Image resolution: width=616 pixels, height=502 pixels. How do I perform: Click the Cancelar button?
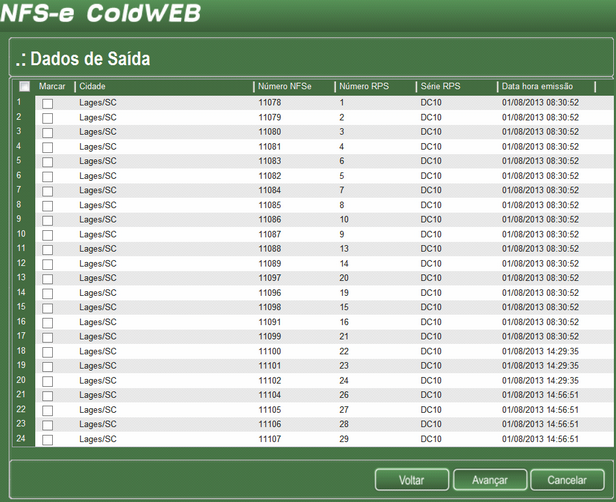567,480
